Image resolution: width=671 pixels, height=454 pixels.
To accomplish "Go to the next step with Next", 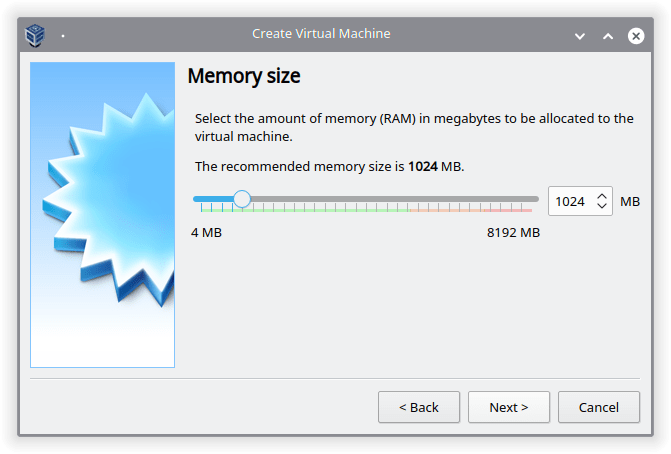I will (508, 407).
